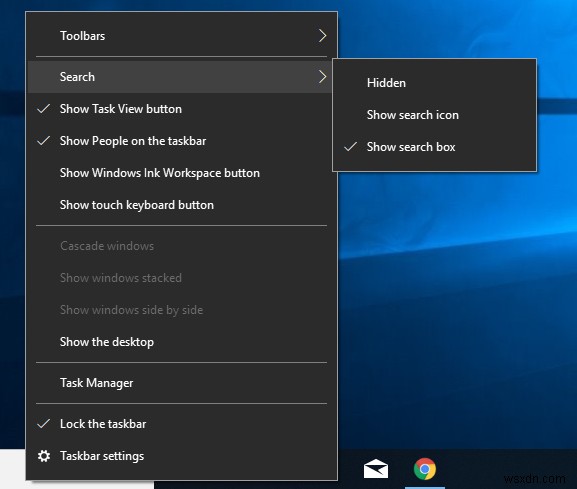Expand the Search submenu arrow

[x=322, y=77]
